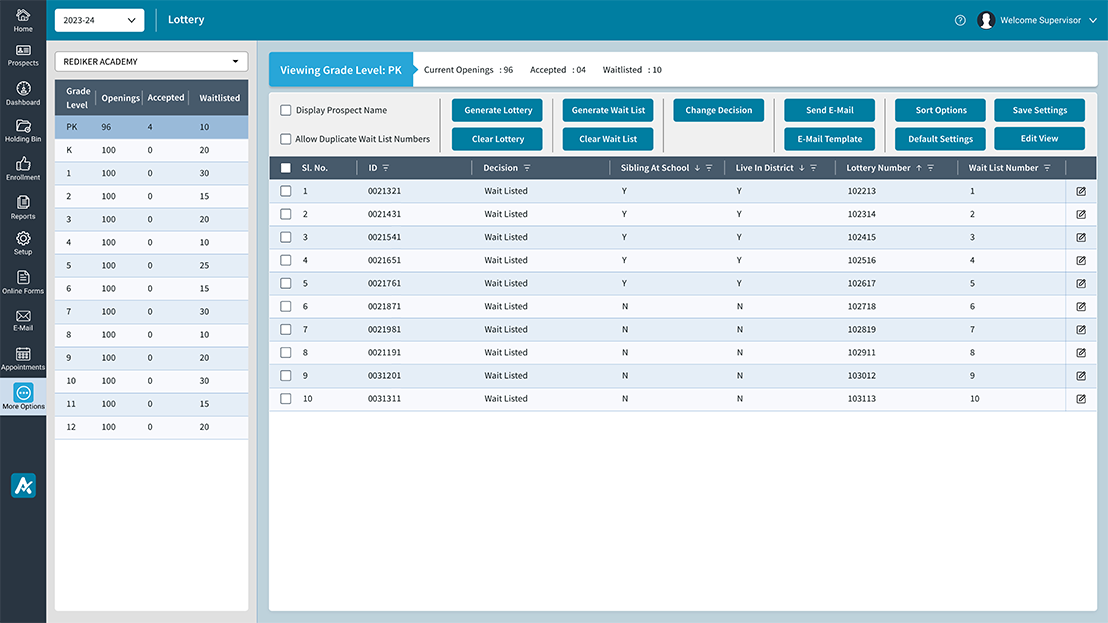The height and width of the screenshot is (623, 1108).
Task: Expand the REDIKER ACADEMY school selector
Action: click(150, 61)
